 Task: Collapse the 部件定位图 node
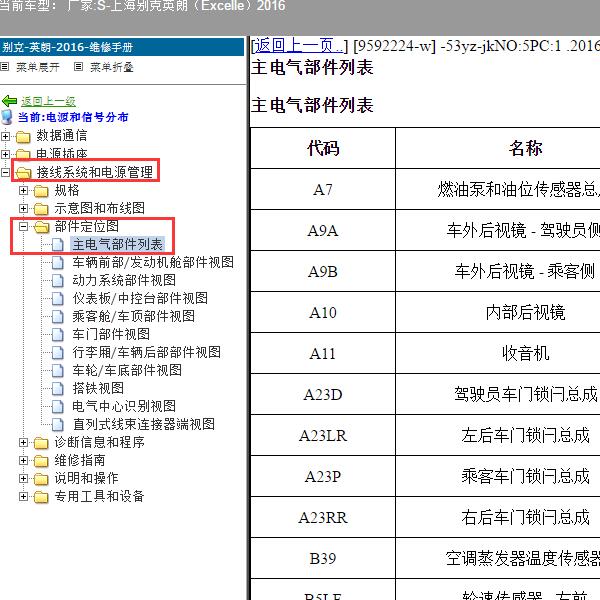[x=23, y=227]
